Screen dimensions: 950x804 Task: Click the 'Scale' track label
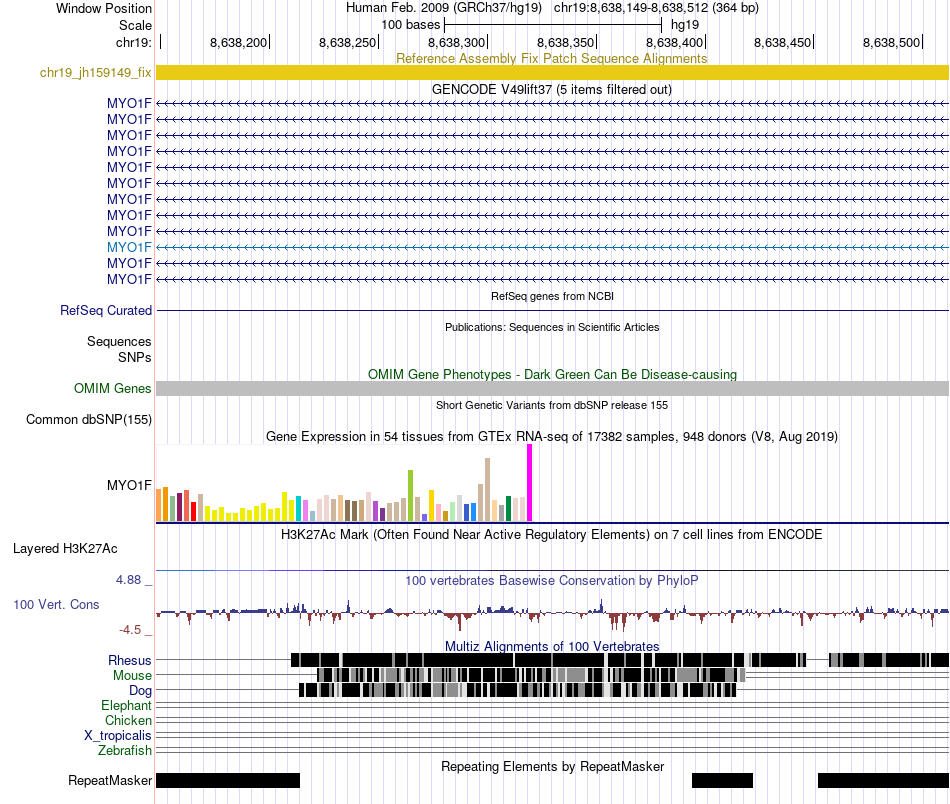click(x=135, y=25)
